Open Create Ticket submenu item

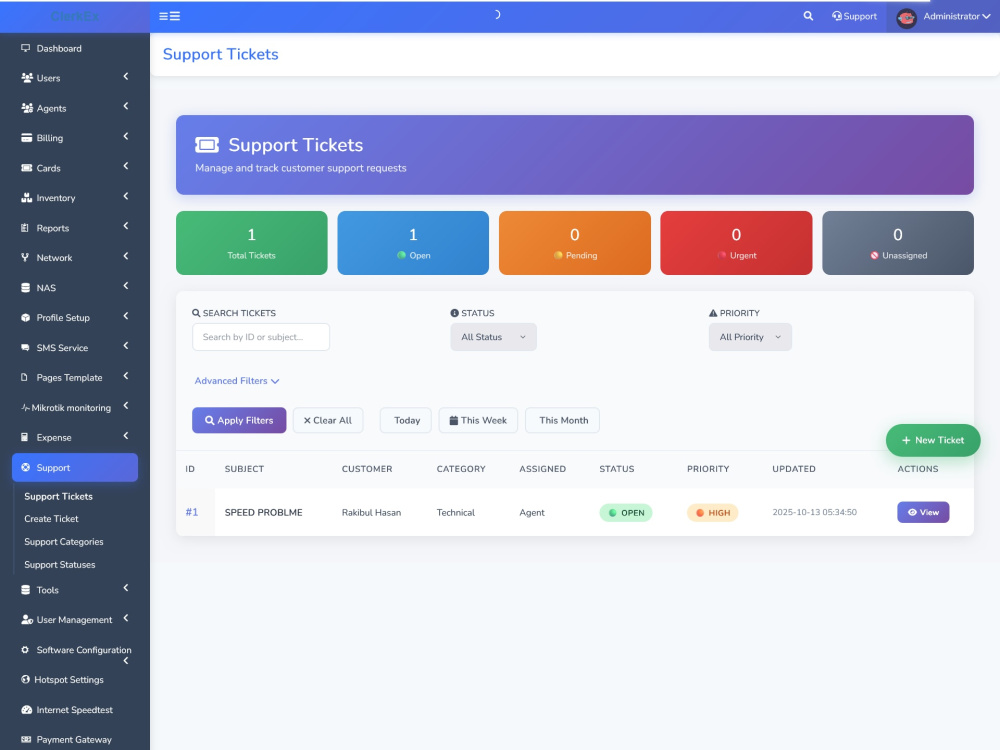coord(51,518)
